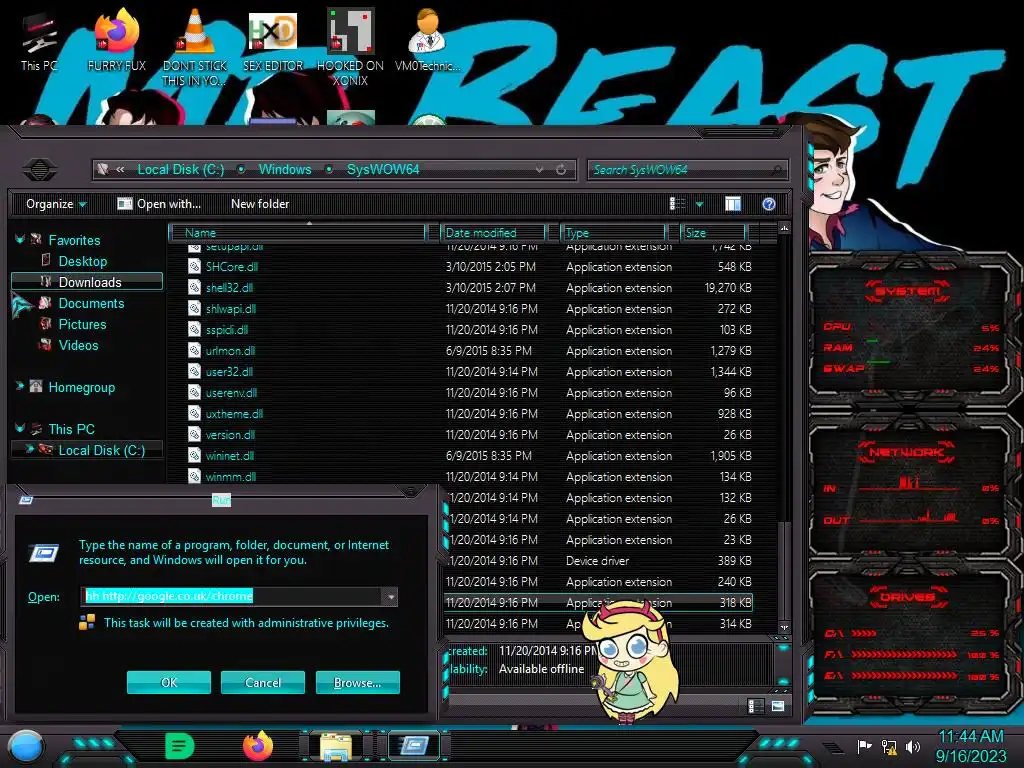Select the winmm.dll file
The width and height of the screenshot is (1024, 768).
click(231, 477)
